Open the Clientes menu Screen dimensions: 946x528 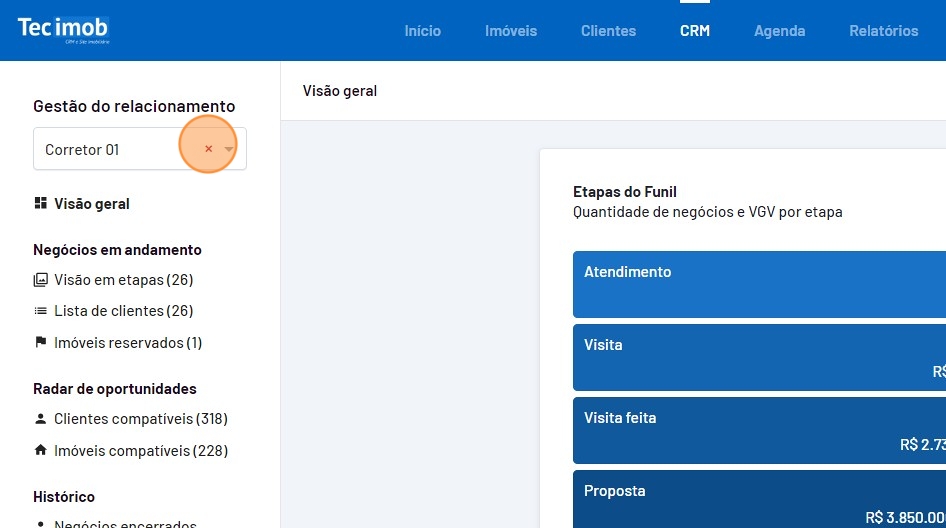click(608, 31)
